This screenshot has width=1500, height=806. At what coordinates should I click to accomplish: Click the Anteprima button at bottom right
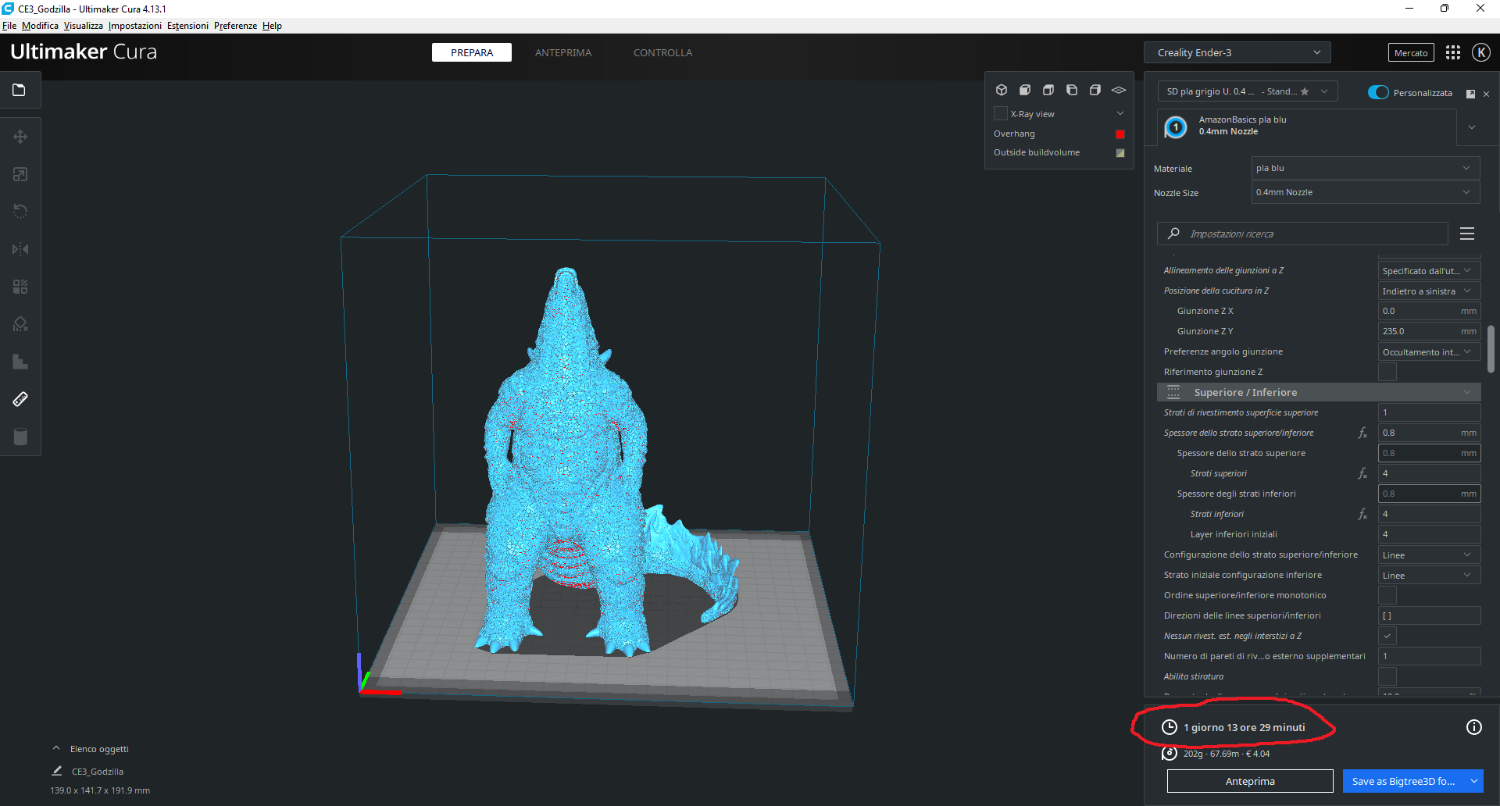pyautogui.click(x=1250, y=781)
